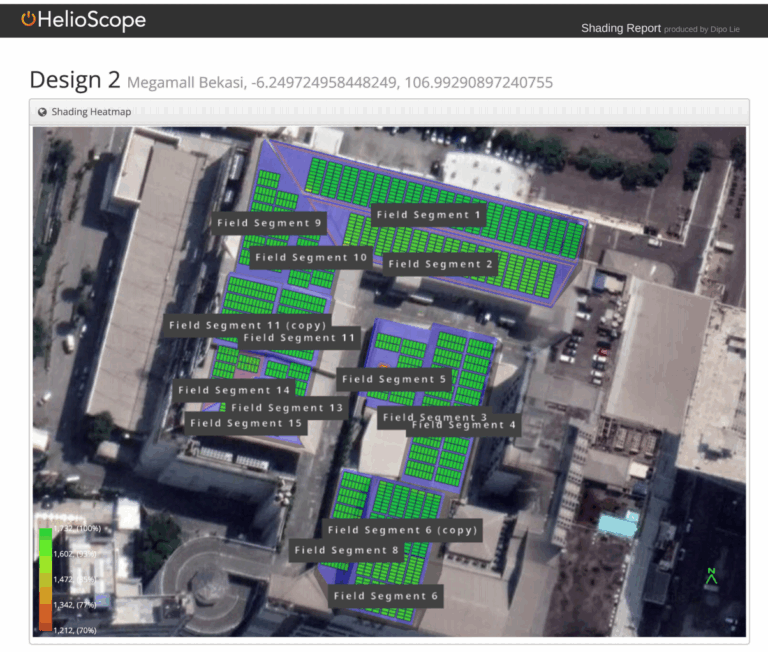
Task: Select the Field Segment 6 (copy) label
Action: click(403, 530)
